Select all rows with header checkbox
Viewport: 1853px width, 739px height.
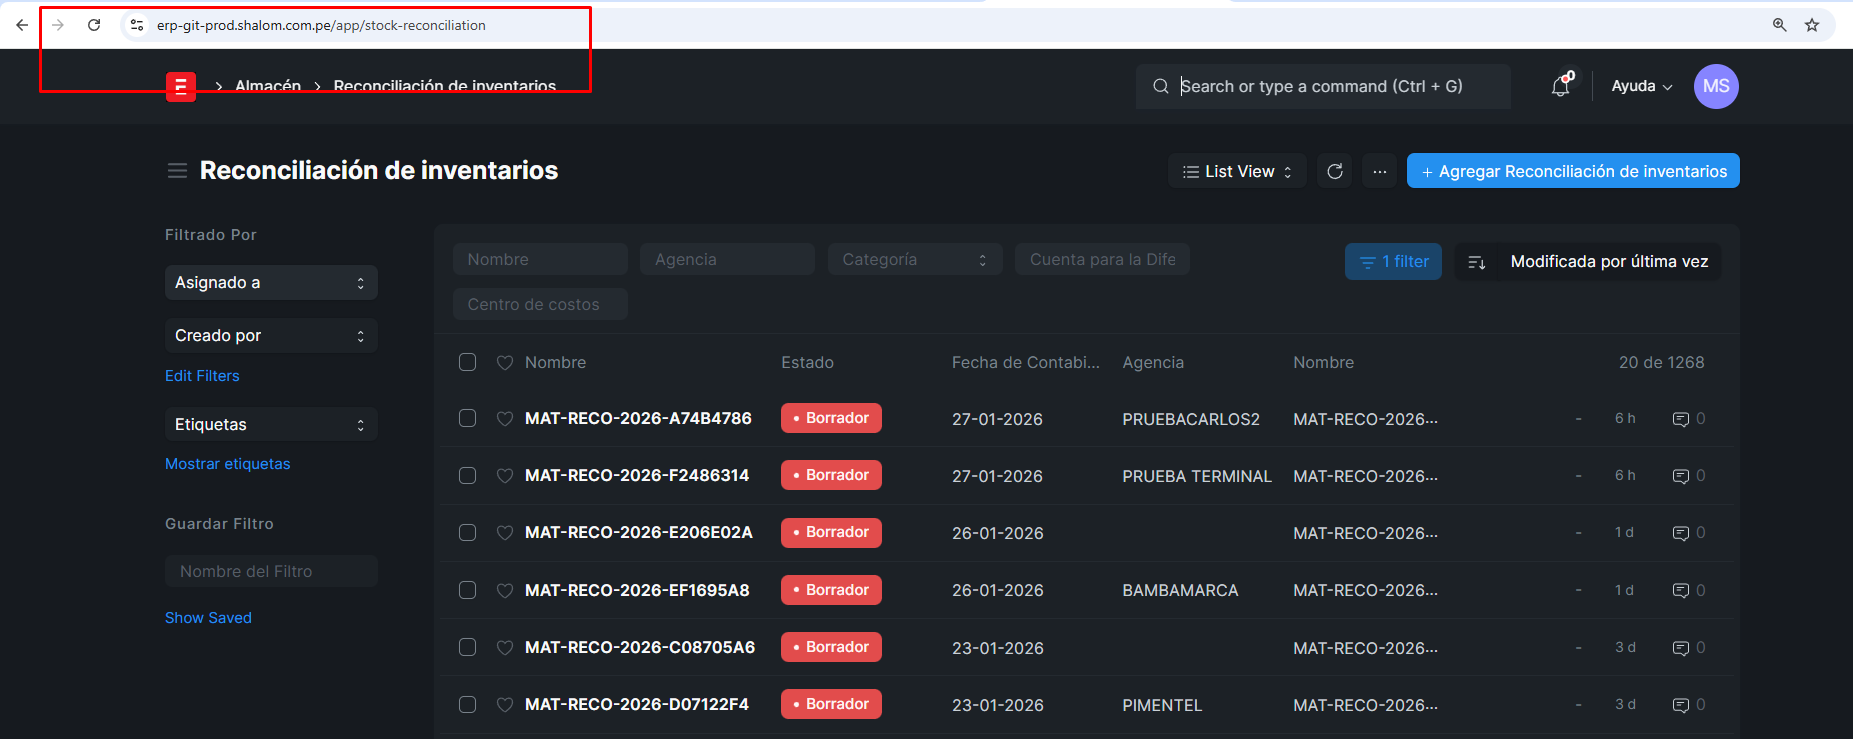click(467, 362)
